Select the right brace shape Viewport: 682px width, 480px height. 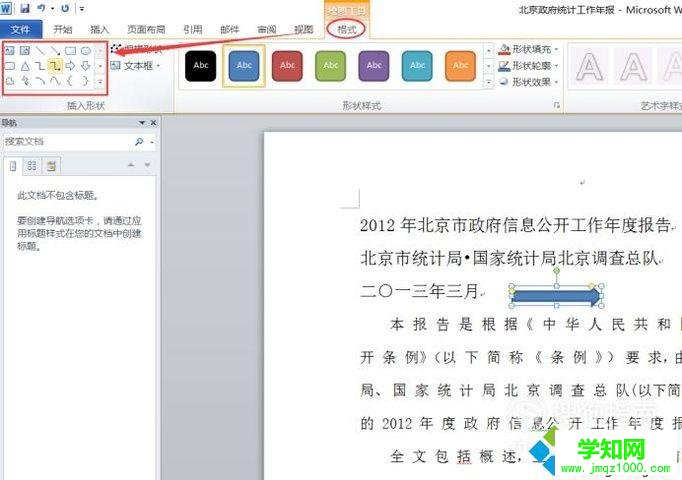coord(86,81)
